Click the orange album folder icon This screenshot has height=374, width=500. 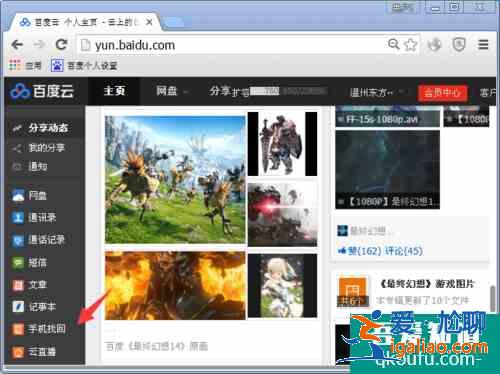[353, 291]
